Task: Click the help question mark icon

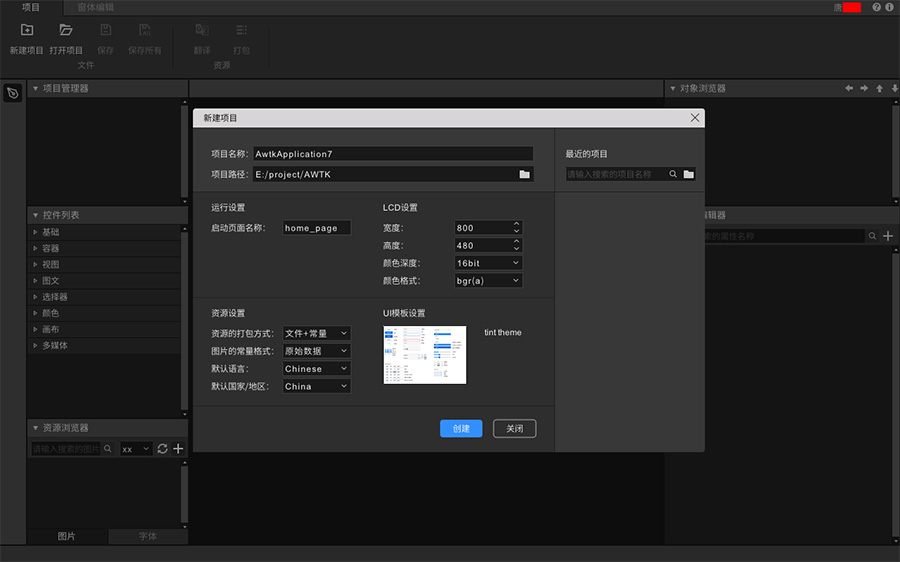Action: (x=877, y=7)
